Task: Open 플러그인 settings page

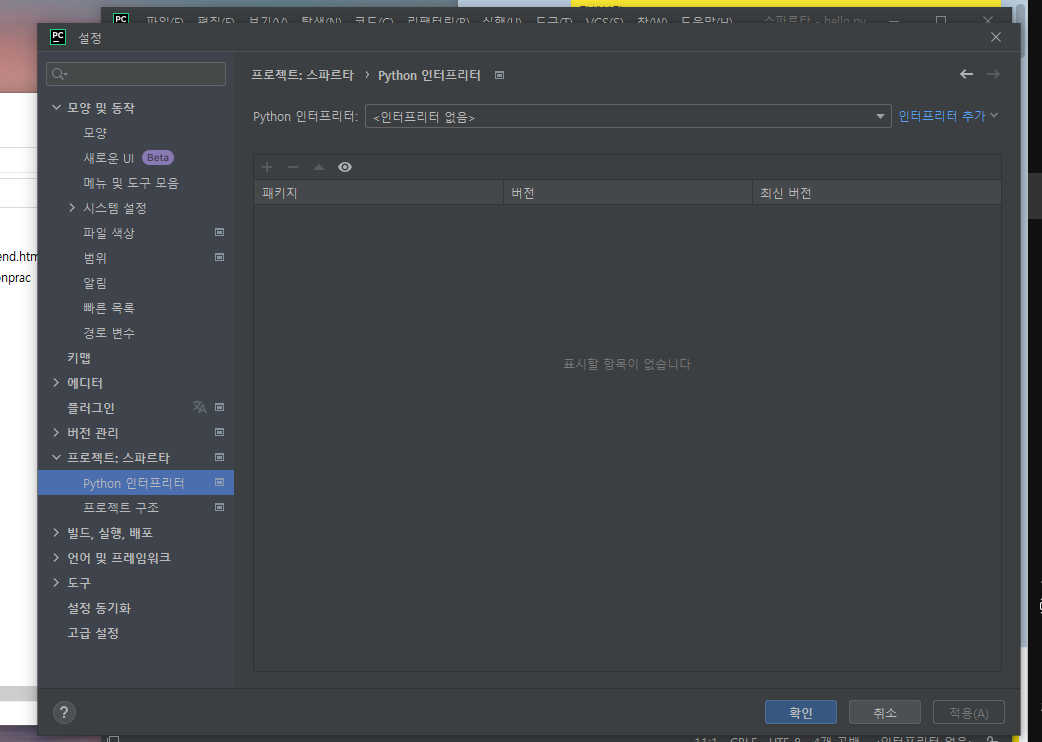Action: click(x=91, y=408)
